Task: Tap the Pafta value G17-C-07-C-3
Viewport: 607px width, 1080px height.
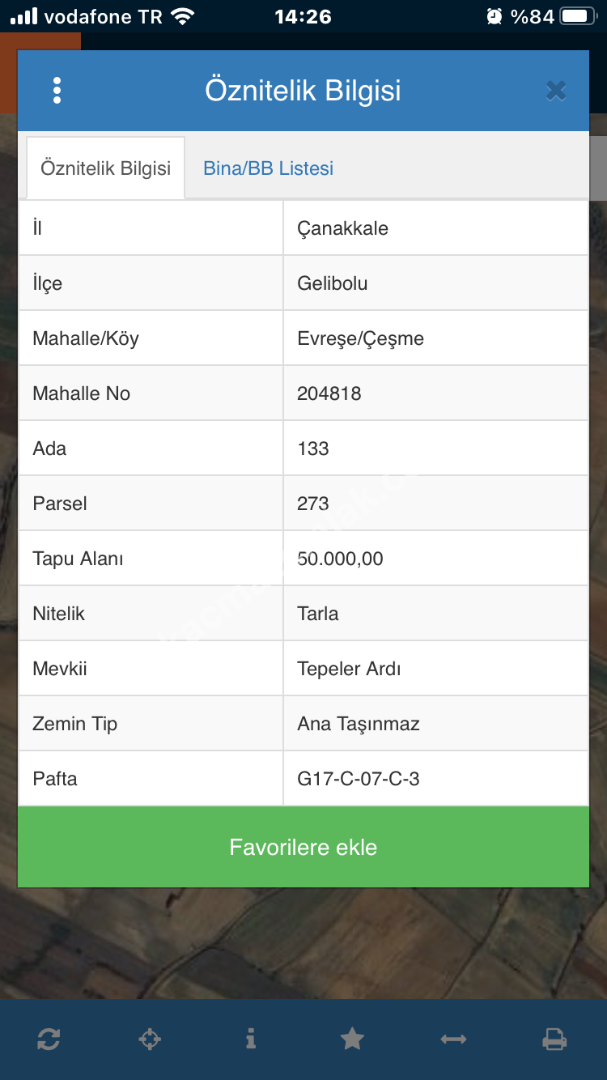Action: pos(358,778)
